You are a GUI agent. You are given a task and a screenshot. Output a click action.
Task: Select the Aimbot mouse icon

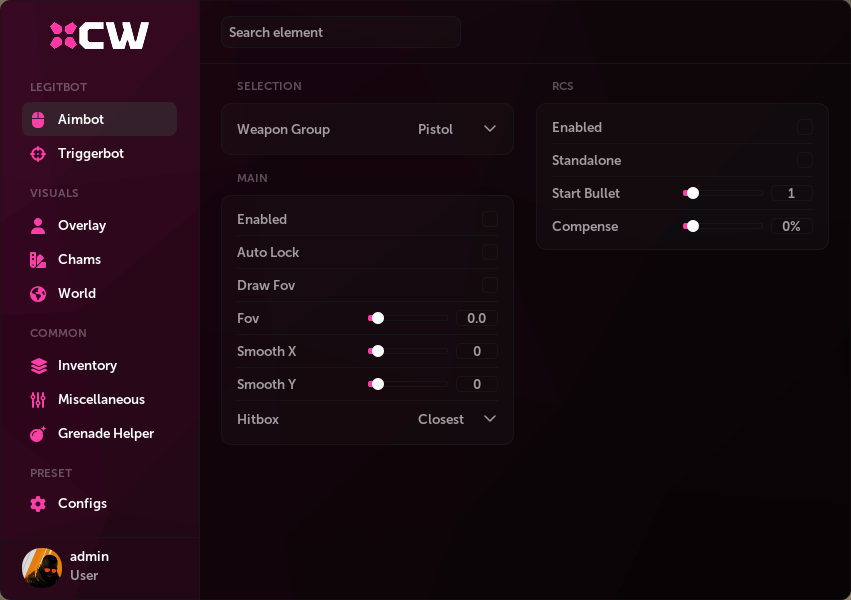pos(37,119)
